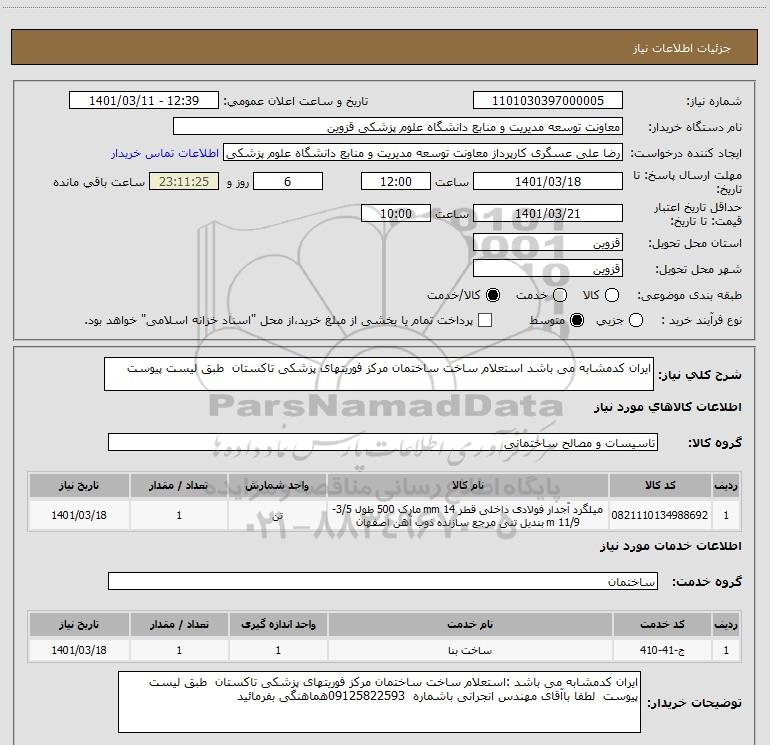Select the کالا radio button
This screenshot has height=745, width=770.
pyautogui.click(x=612, y=295)
